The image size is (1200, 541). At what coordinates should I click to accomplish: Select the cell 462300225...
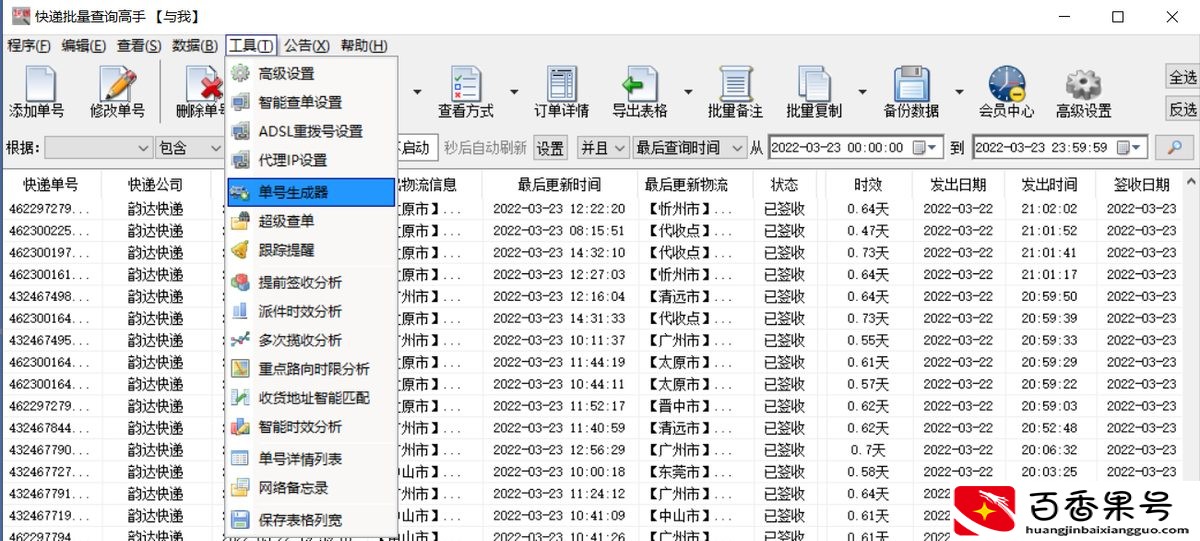(x=49, y=230)
